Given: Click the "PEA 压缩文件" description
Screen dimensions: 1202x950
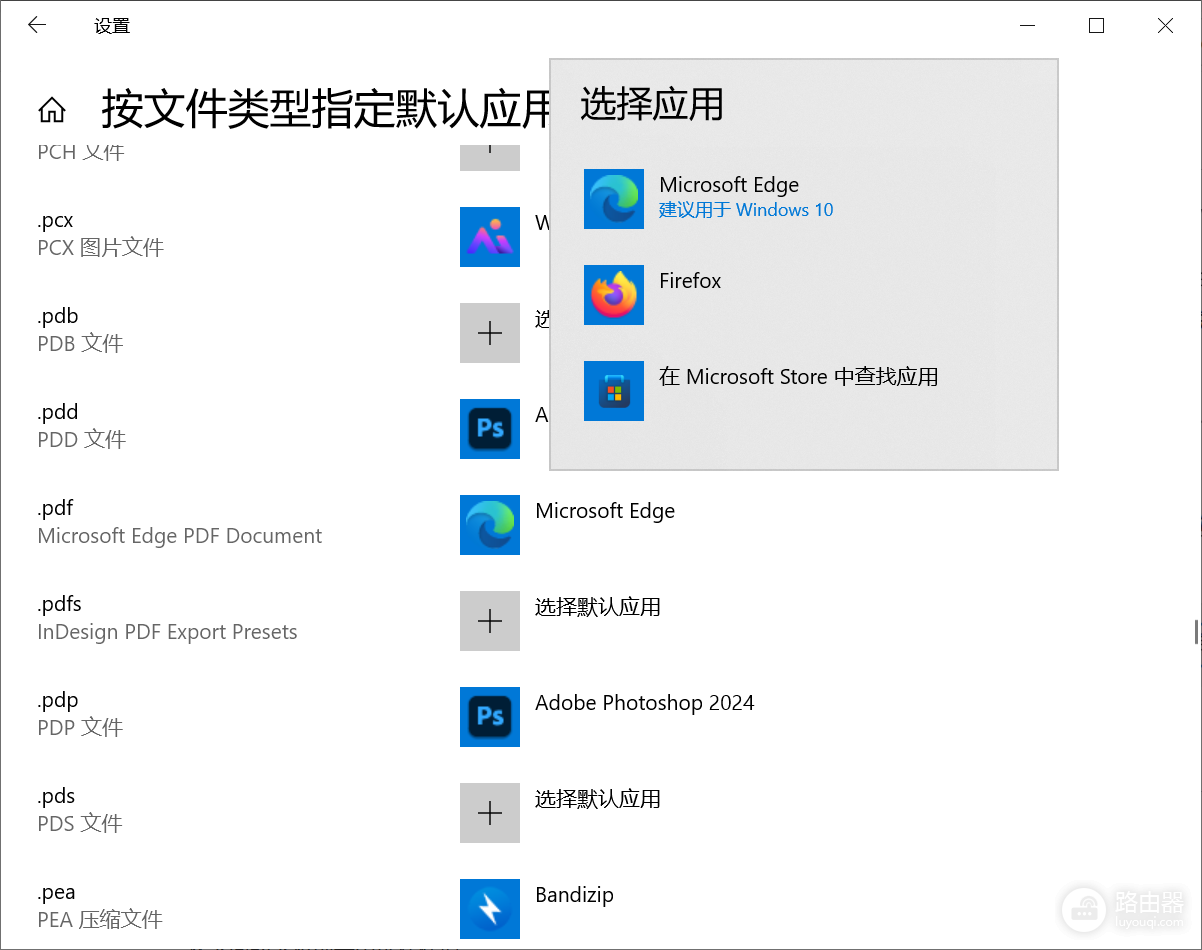Looking at the screenshot, I should click(x=100, y=920).
